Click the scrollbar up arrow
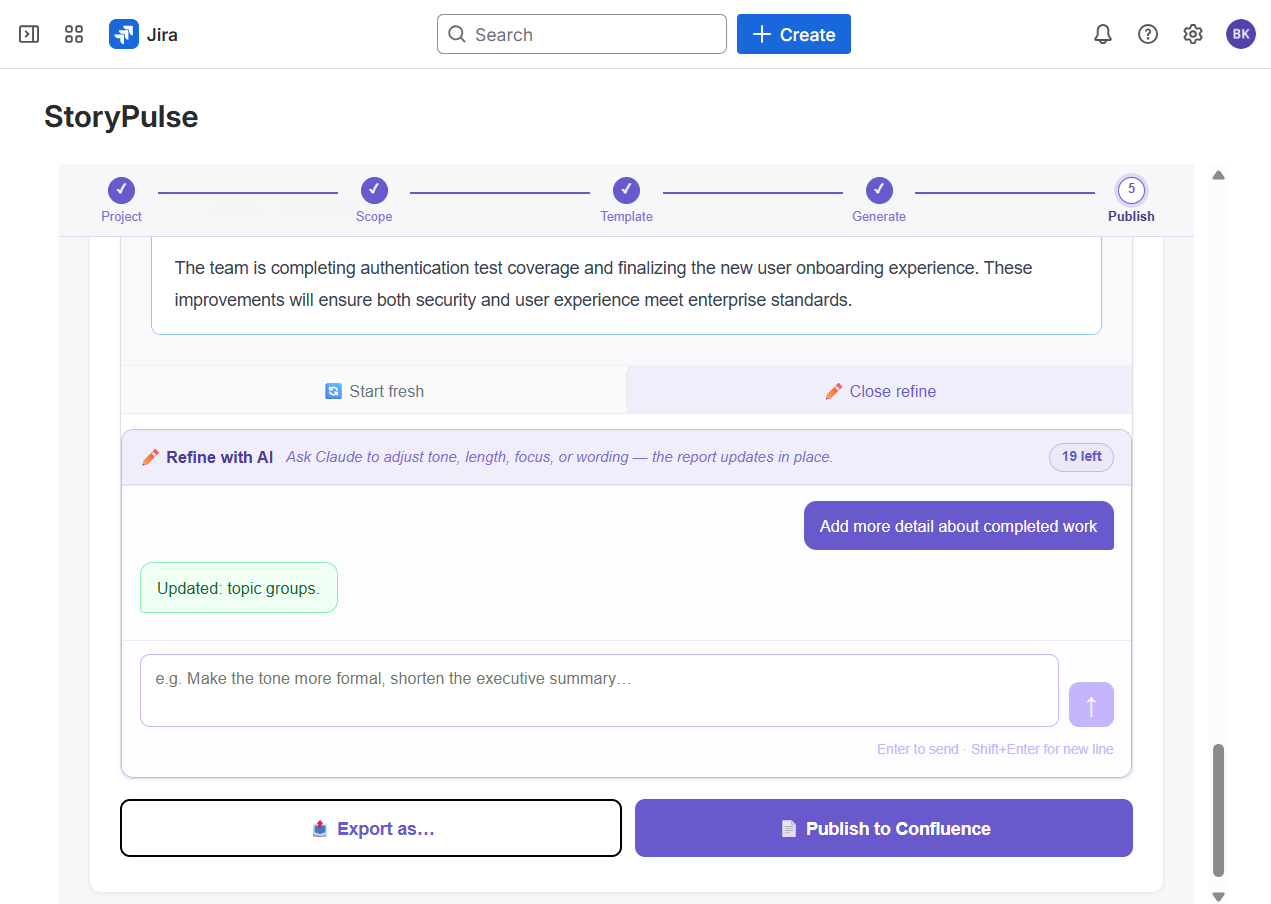This screenshot has width=1271, height=904. coord(1218,175)
